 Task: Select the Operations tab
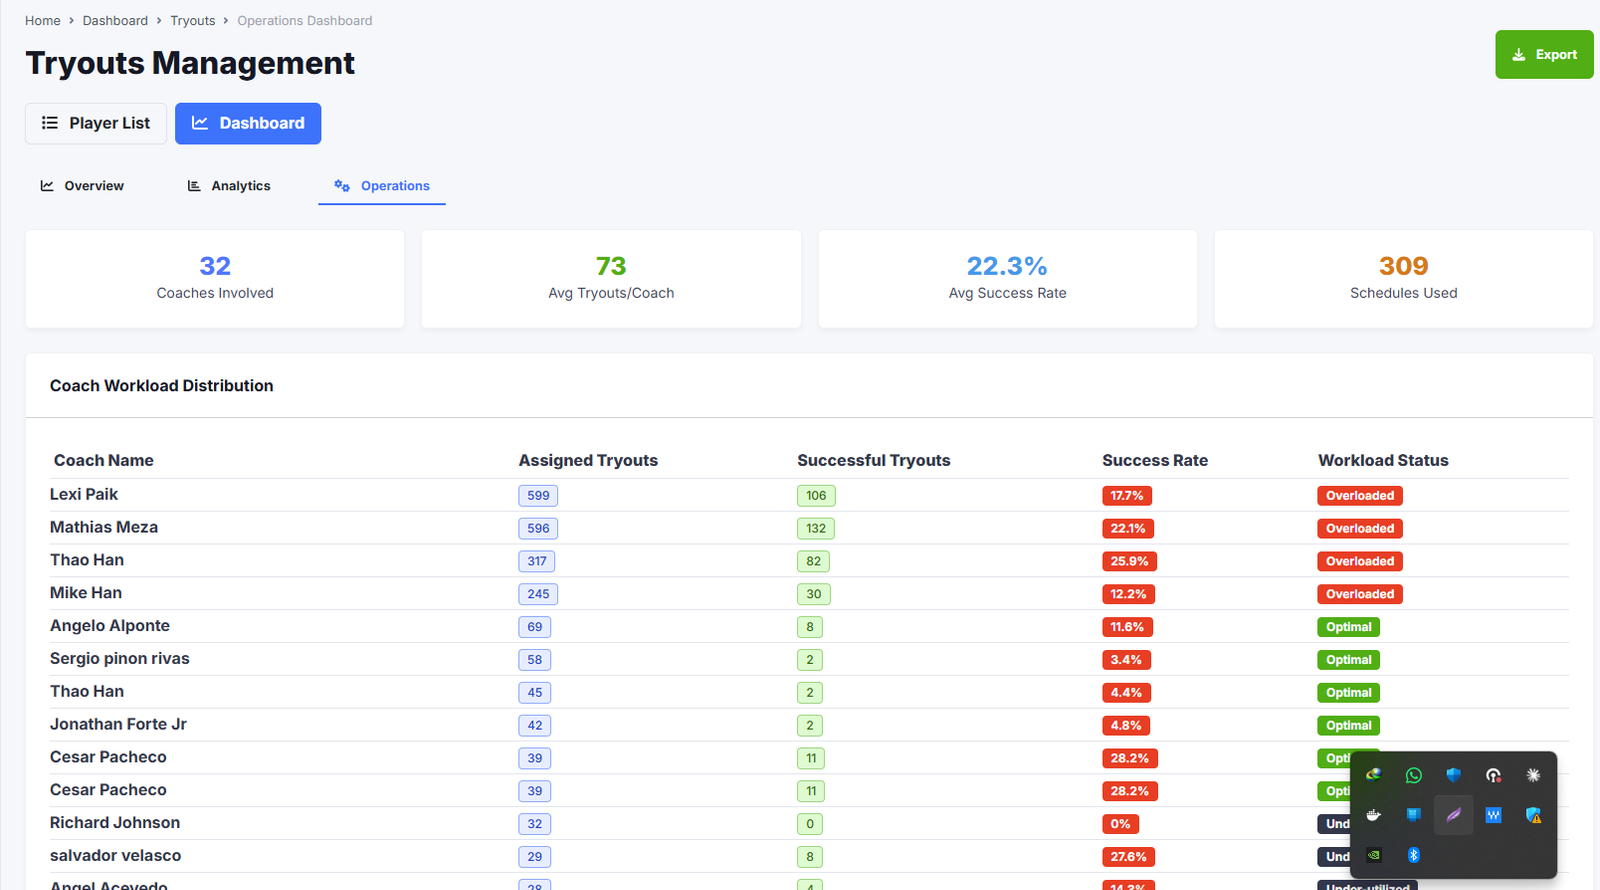(382, 186)
